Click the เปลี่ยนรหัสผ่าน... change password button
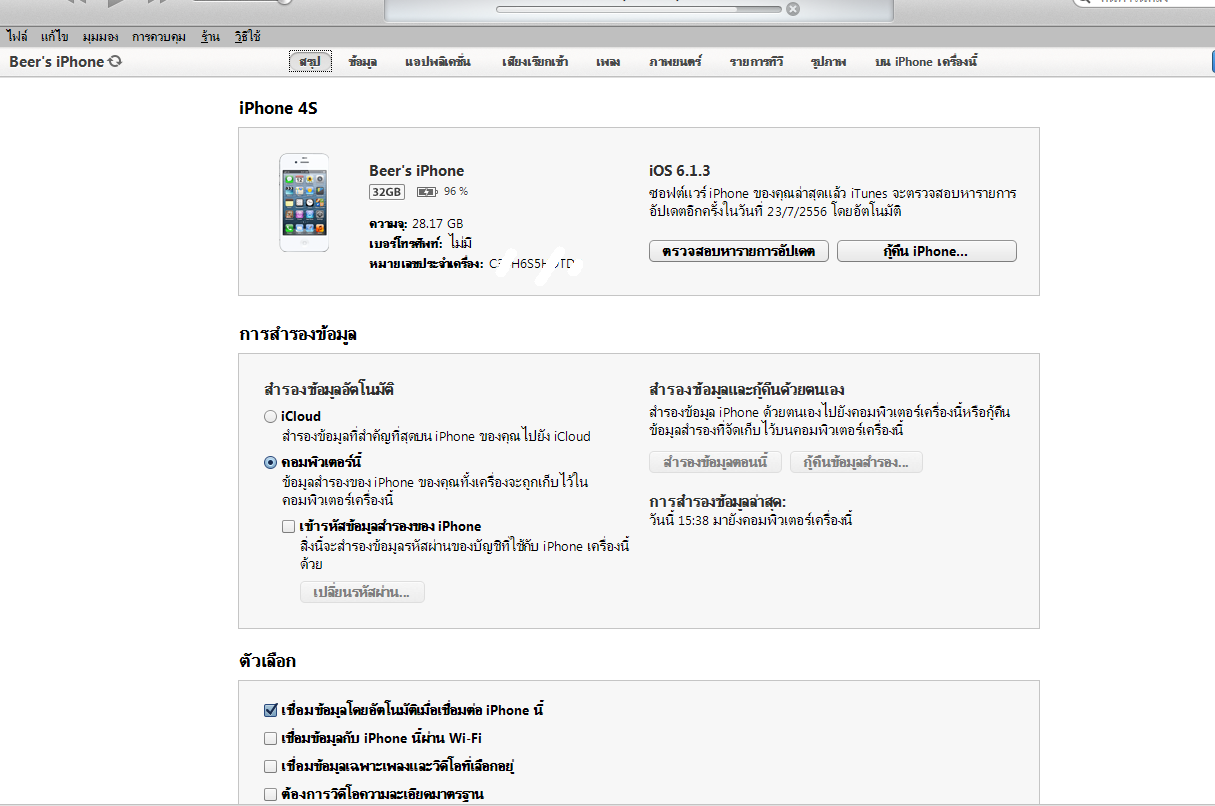Viewport: 1215px width, 806px height. (x=362, y=592)
